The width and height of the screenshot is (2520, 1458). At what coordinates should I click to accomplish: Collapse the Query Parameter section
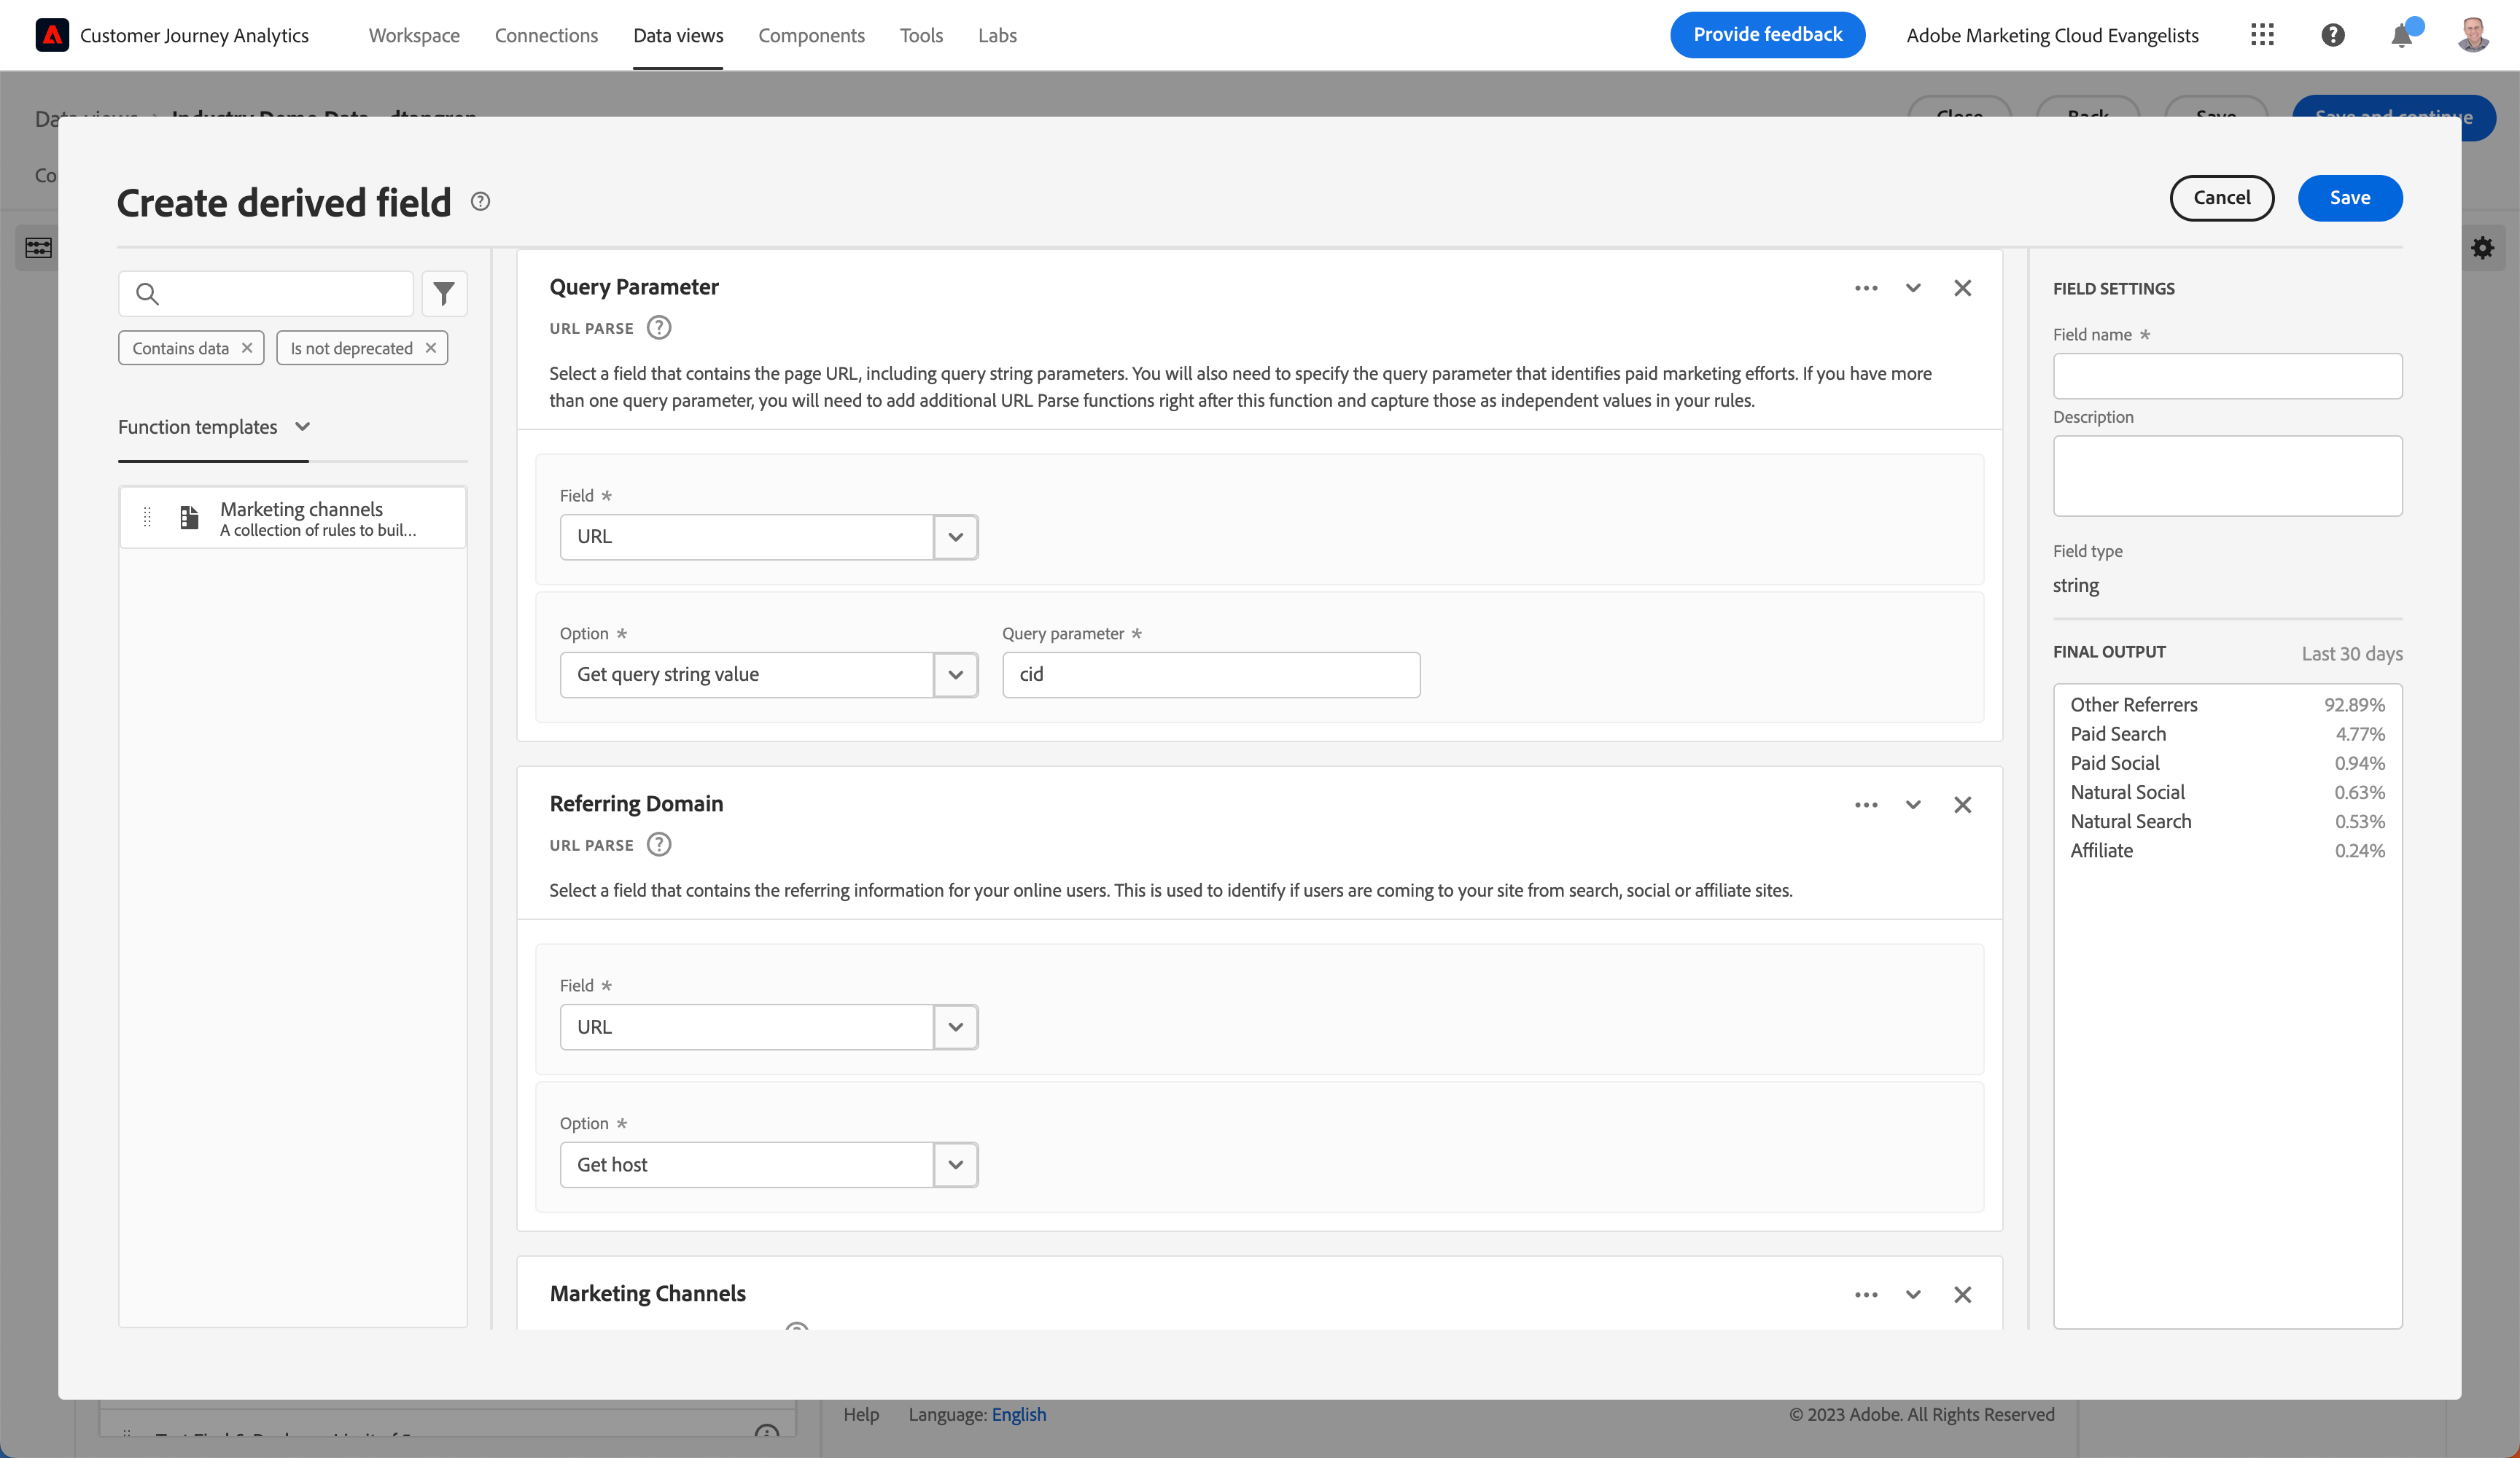1913,288
